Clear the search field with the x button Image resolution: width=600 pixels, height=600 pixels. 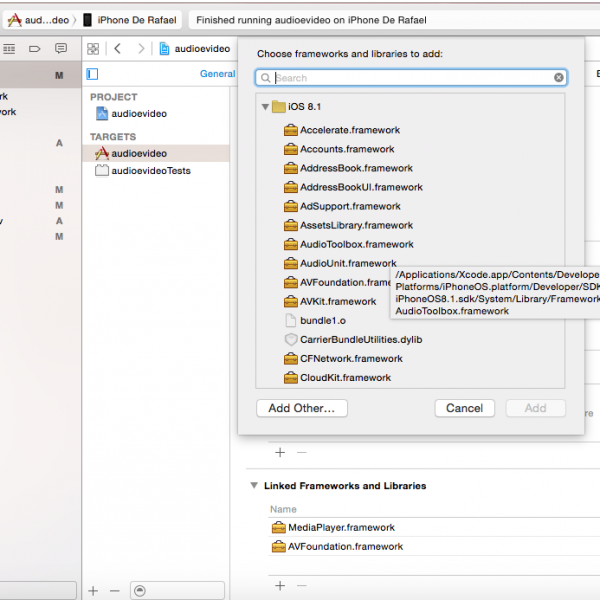(558, 78)
